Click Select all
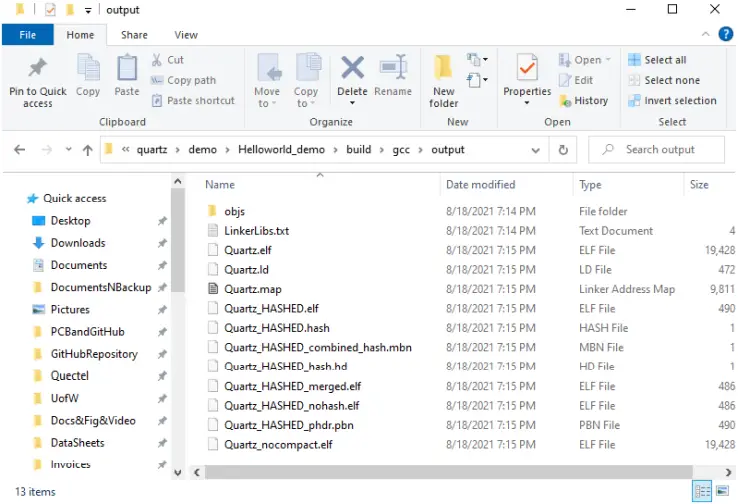 coord(657,60)
